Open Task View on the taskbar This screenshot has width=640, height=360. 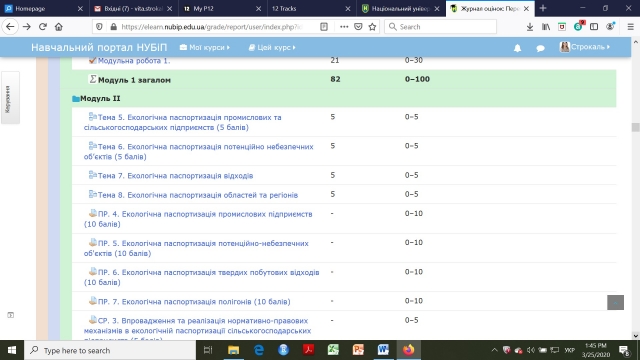click(208, 350)
